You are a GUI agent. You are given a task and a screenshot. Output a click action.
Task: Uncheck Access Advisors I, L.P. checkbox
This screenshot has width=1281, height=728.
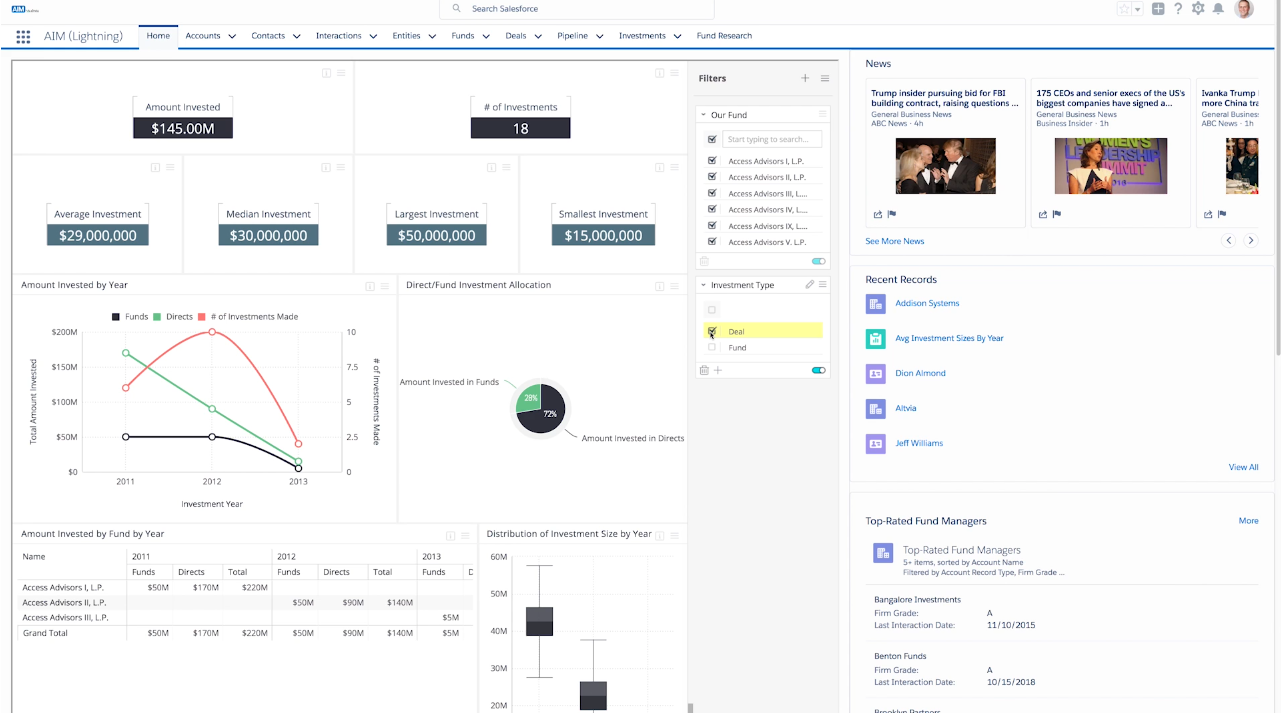[712, 160]
